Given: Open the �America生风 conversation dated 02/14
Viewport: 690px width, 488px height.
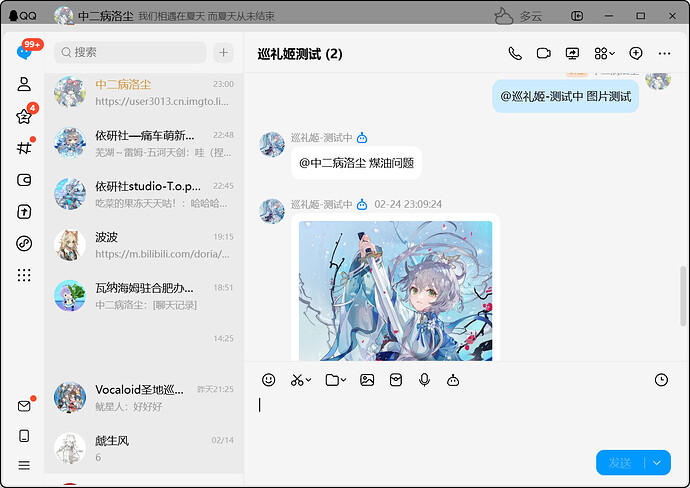Looking at the screenshot, I should [144, 448].
